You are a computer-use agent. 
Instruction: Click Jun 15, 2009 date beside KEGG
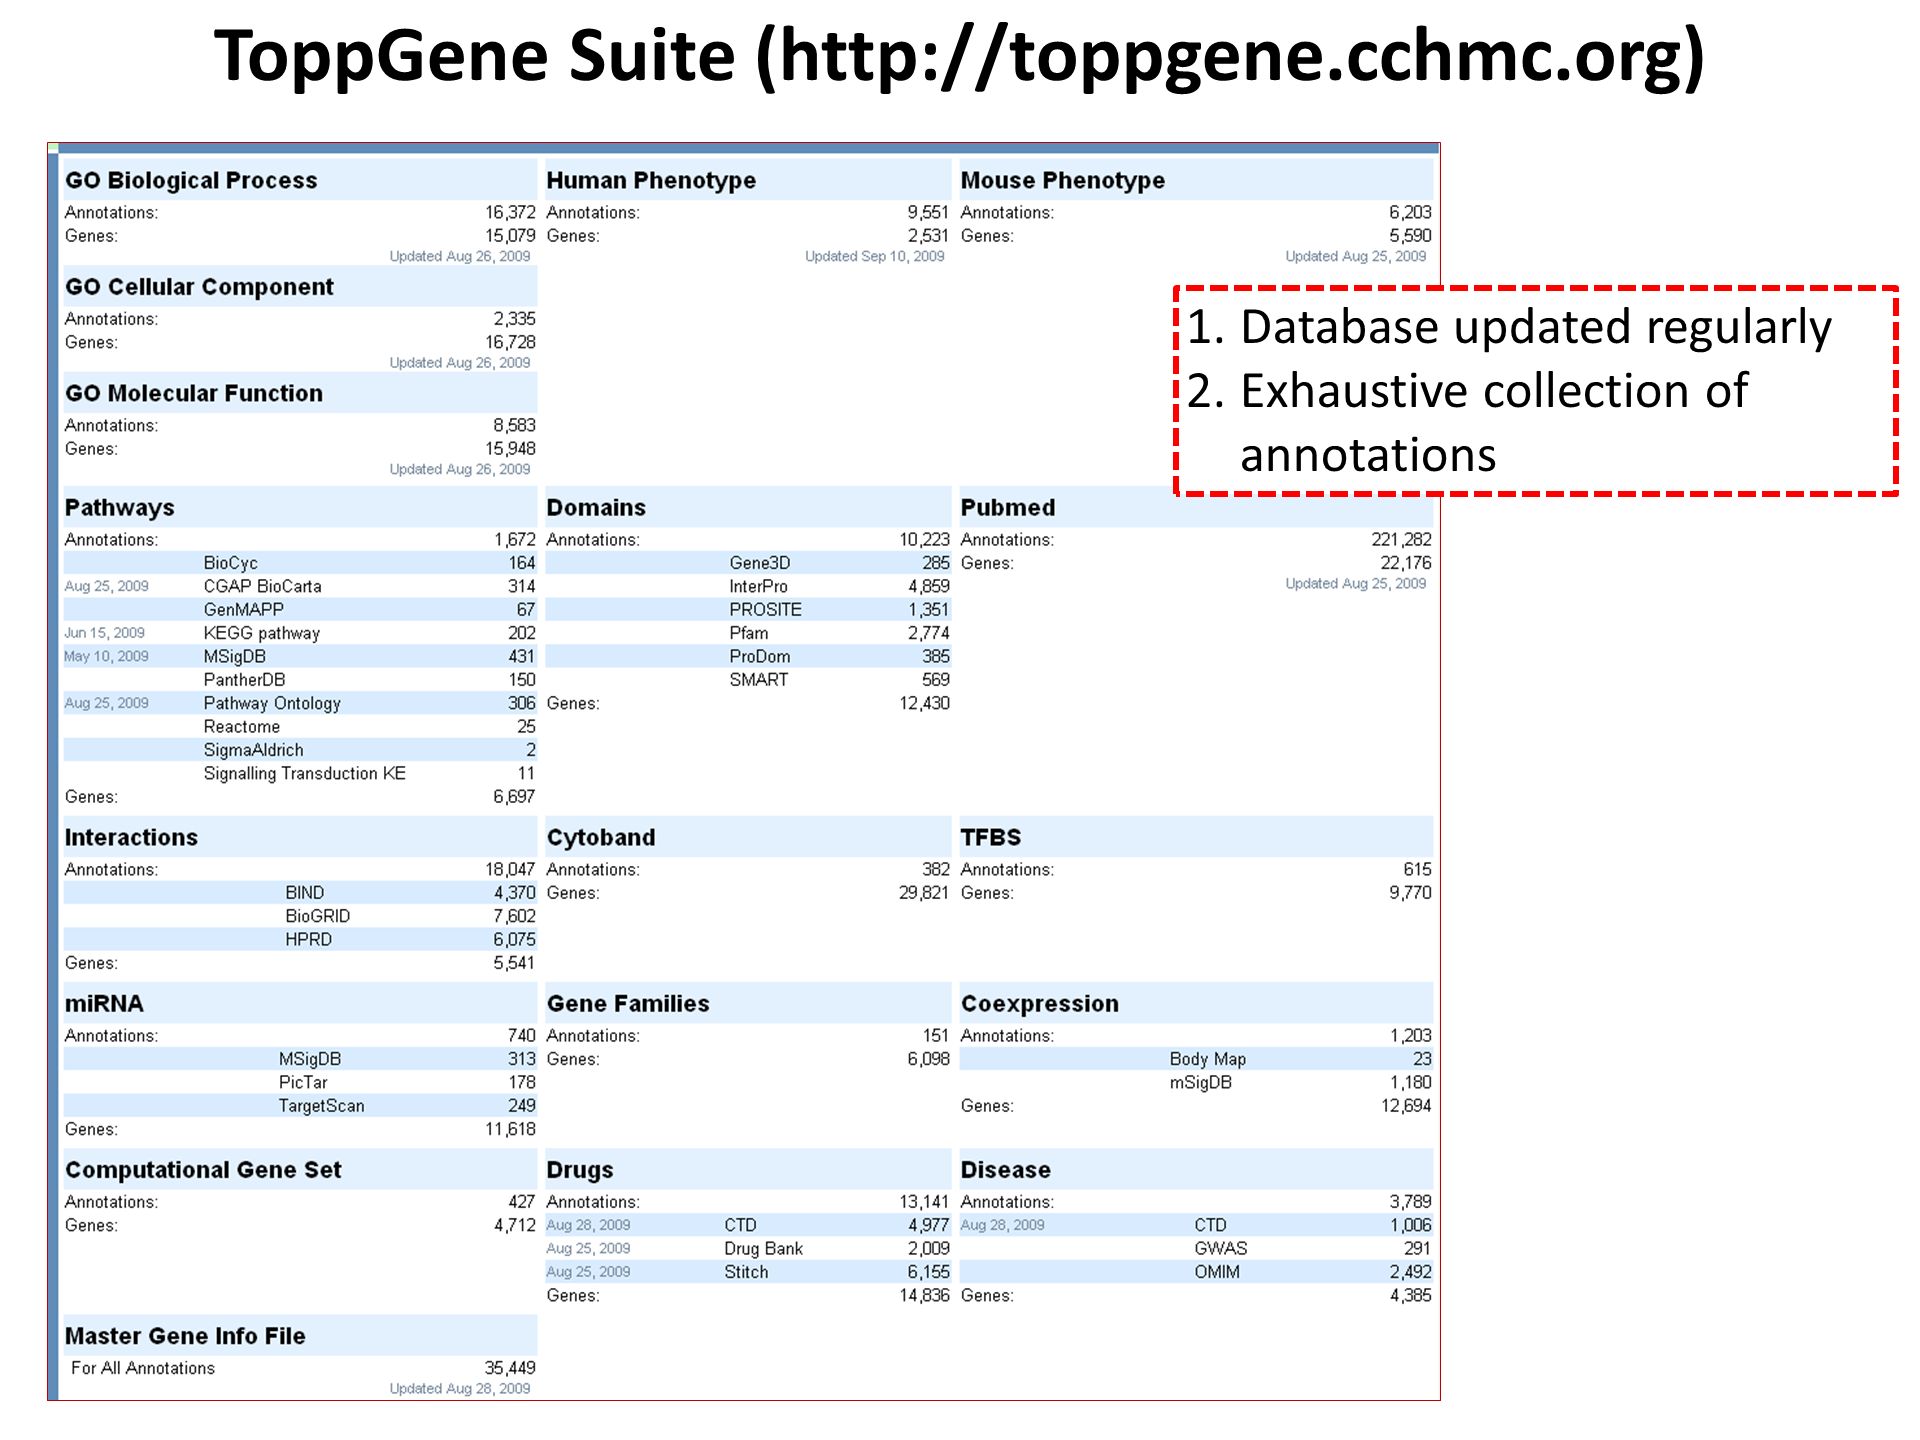tap(105, 633)
